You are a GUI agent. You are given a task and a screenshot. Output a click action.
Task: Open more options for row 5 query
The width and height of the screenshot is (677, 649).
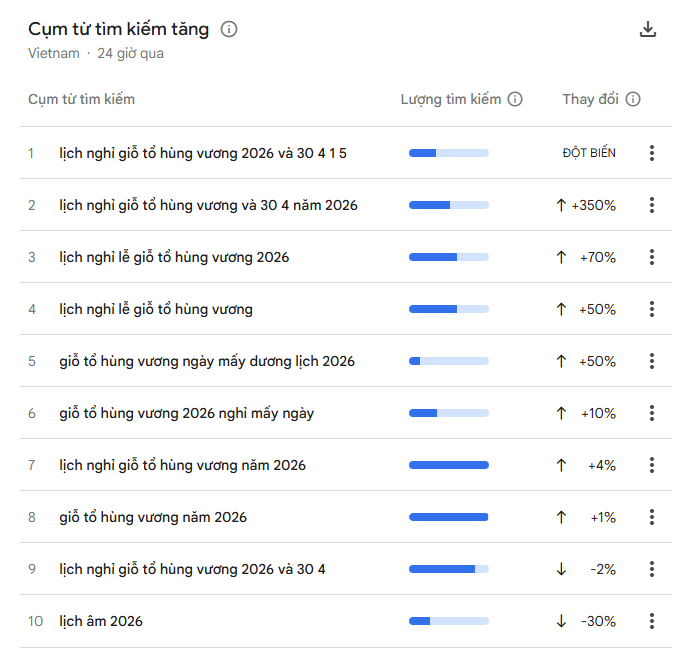651,361
